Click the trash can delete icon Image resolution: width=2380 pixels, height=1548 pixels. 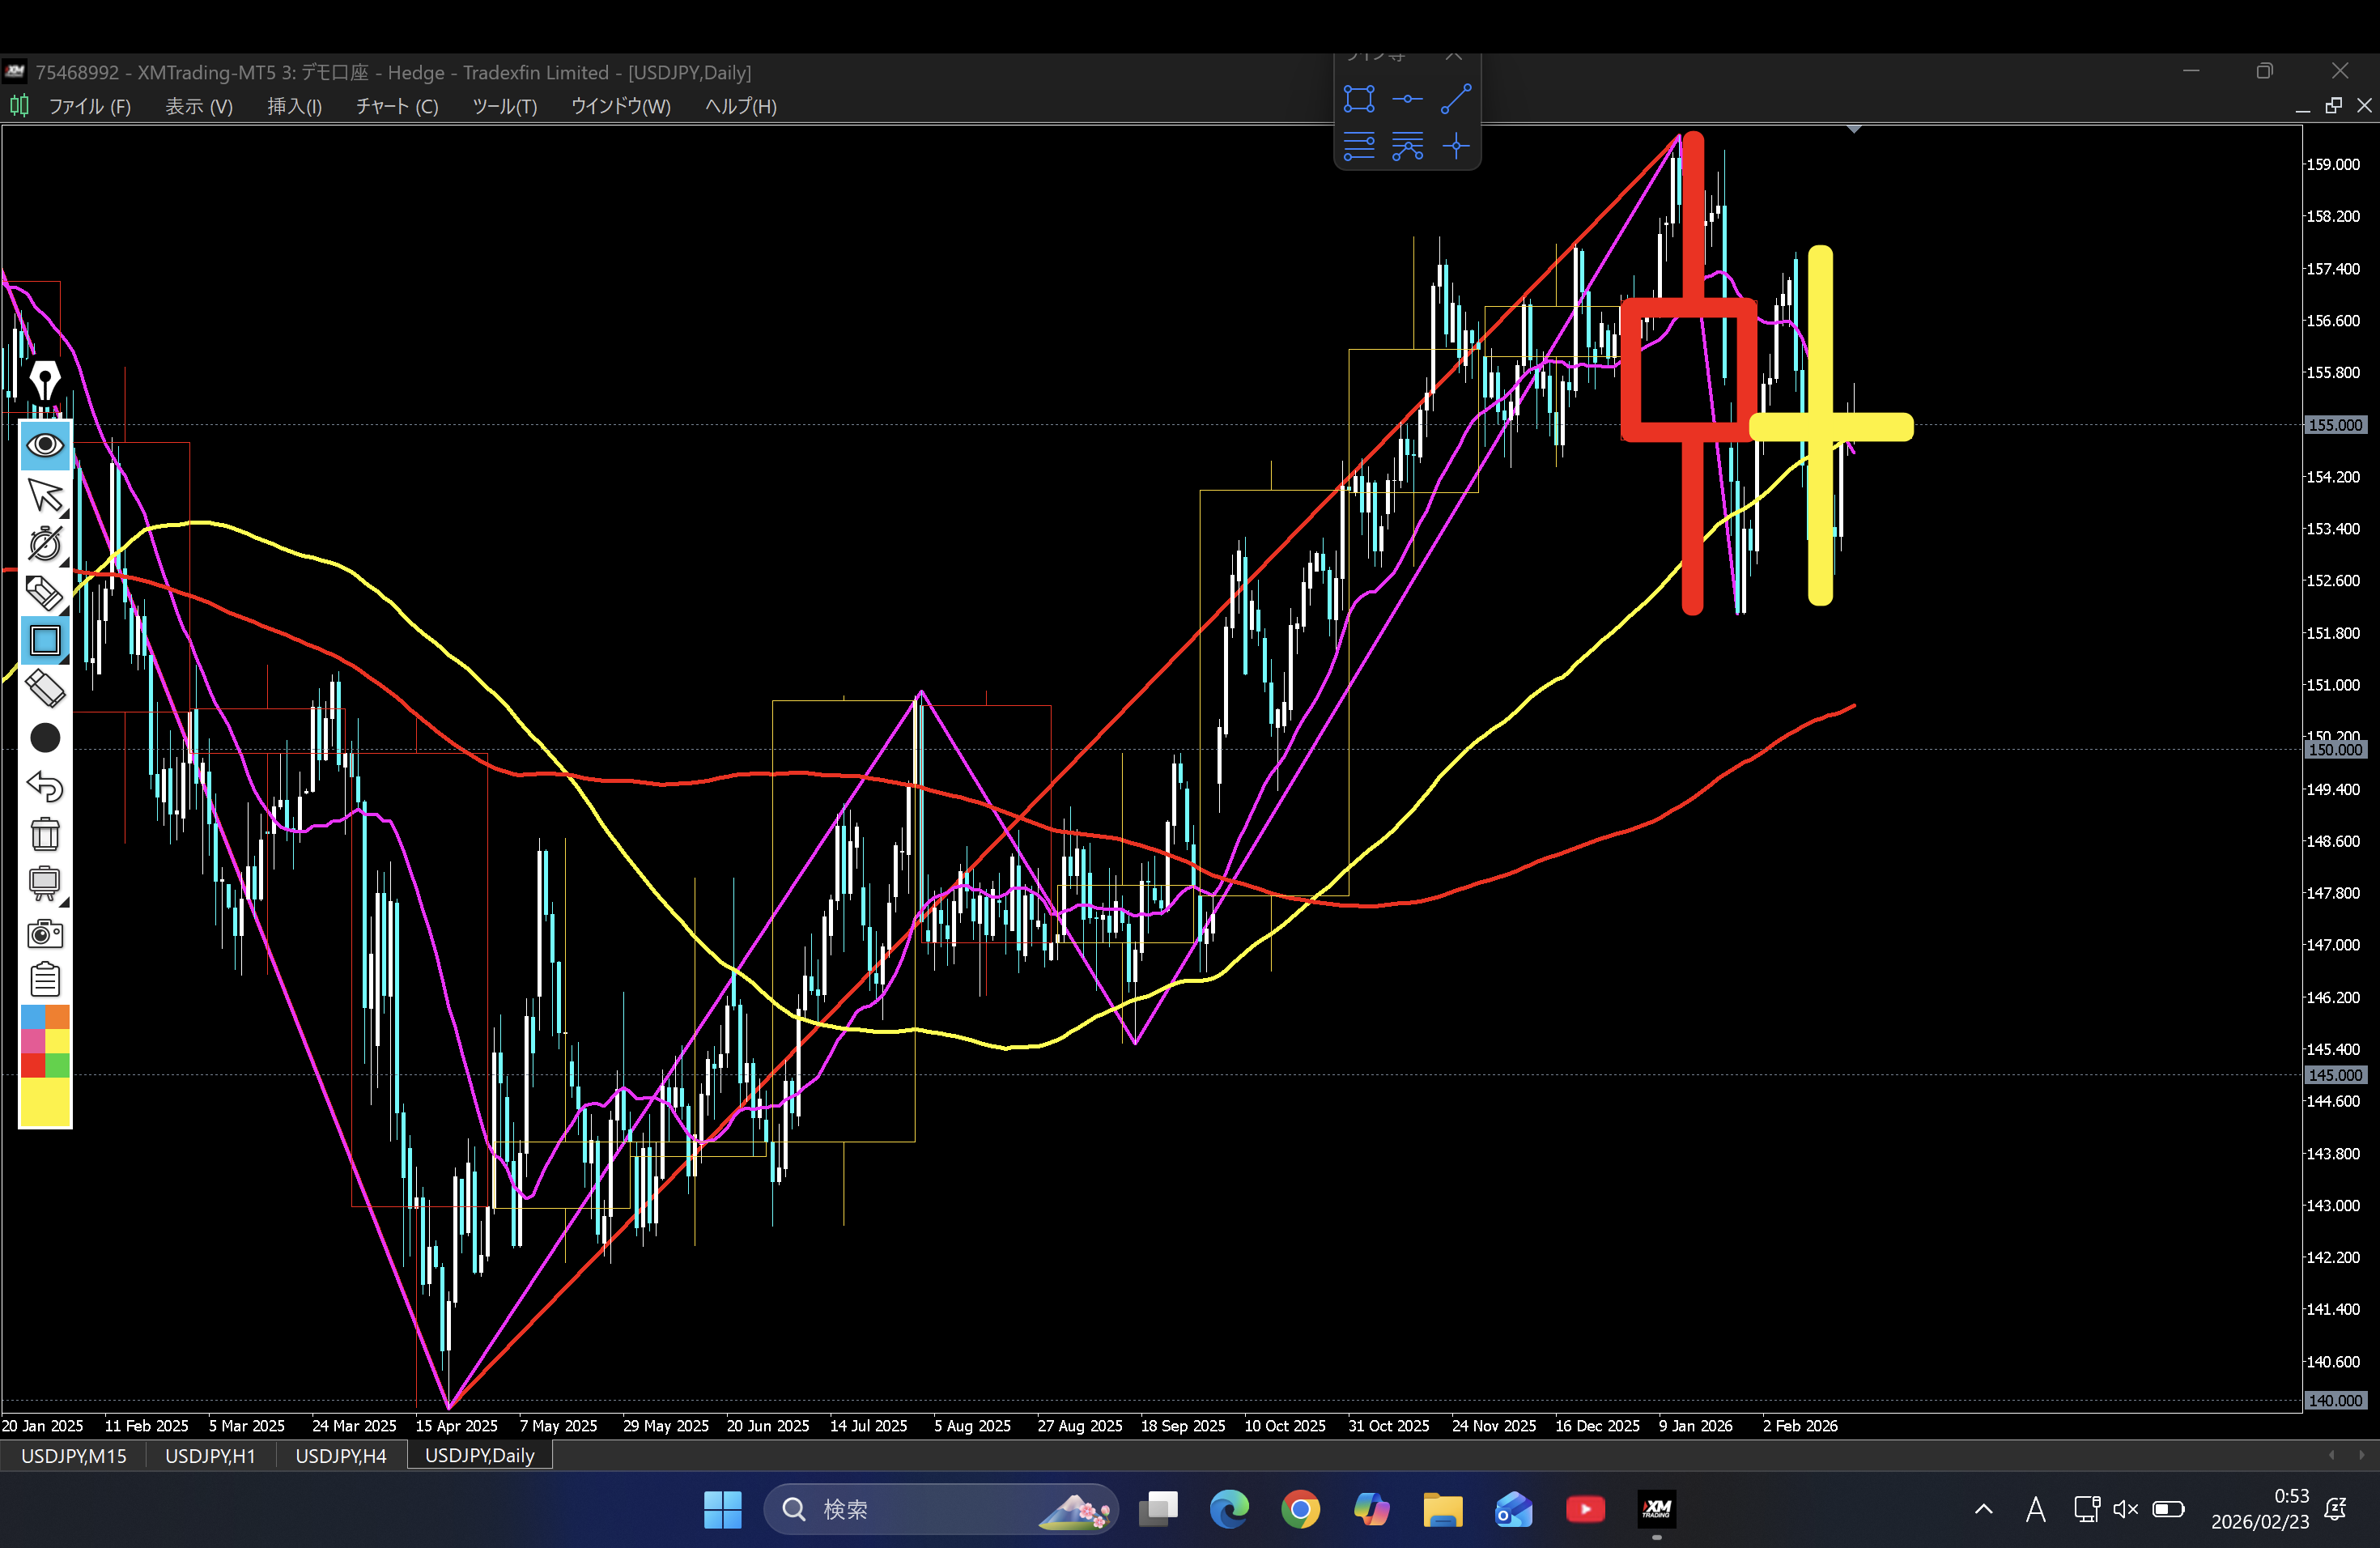(x=45, y=834)
